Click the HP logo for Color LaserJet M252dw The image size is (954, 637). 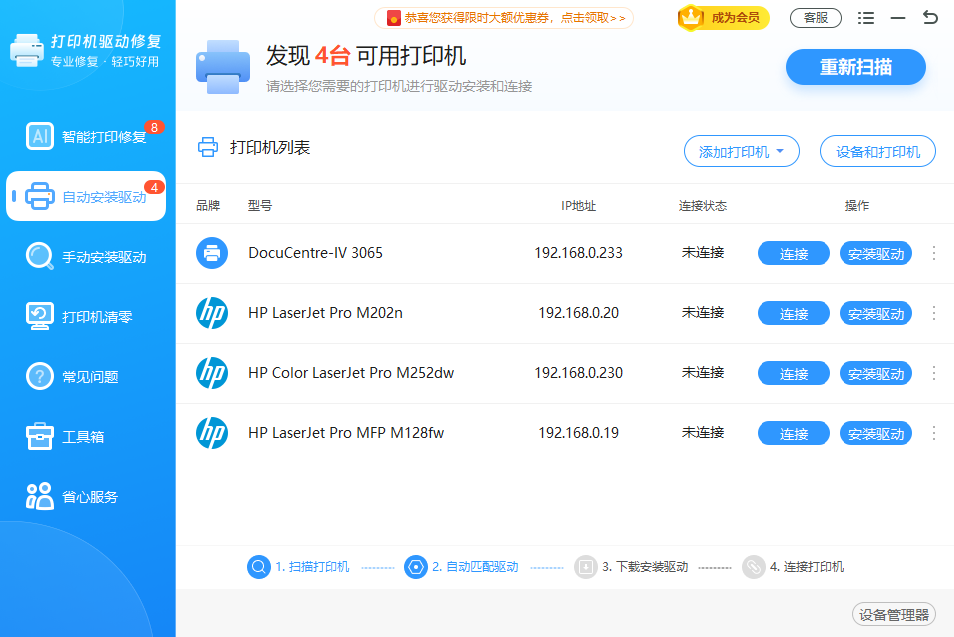click(212, 373)
